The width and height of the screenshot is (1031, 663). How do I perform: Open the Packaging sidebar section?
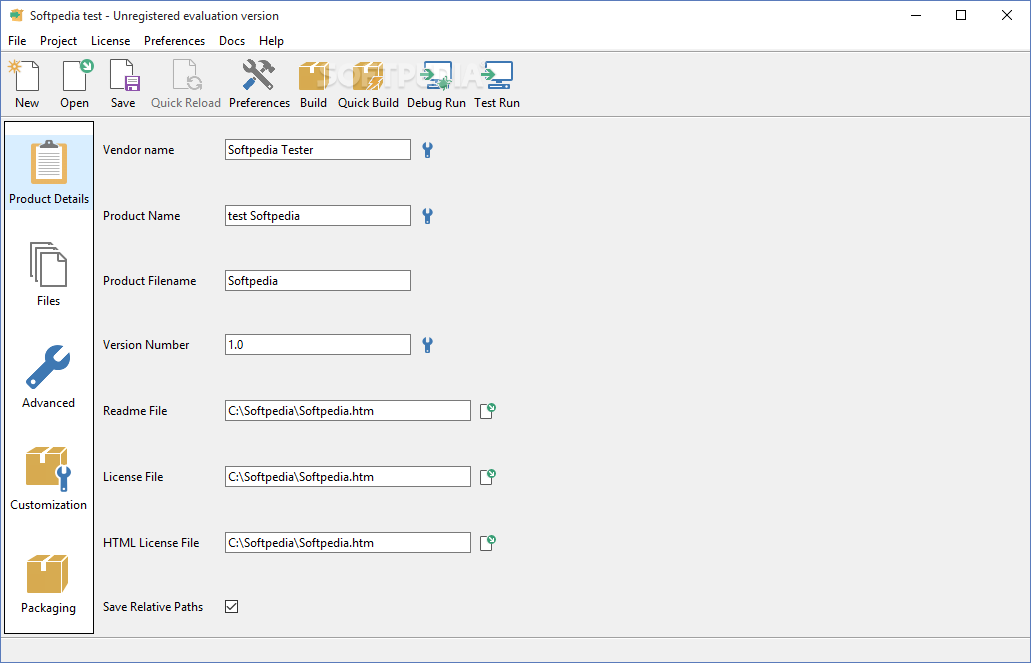tap(49, 582)
